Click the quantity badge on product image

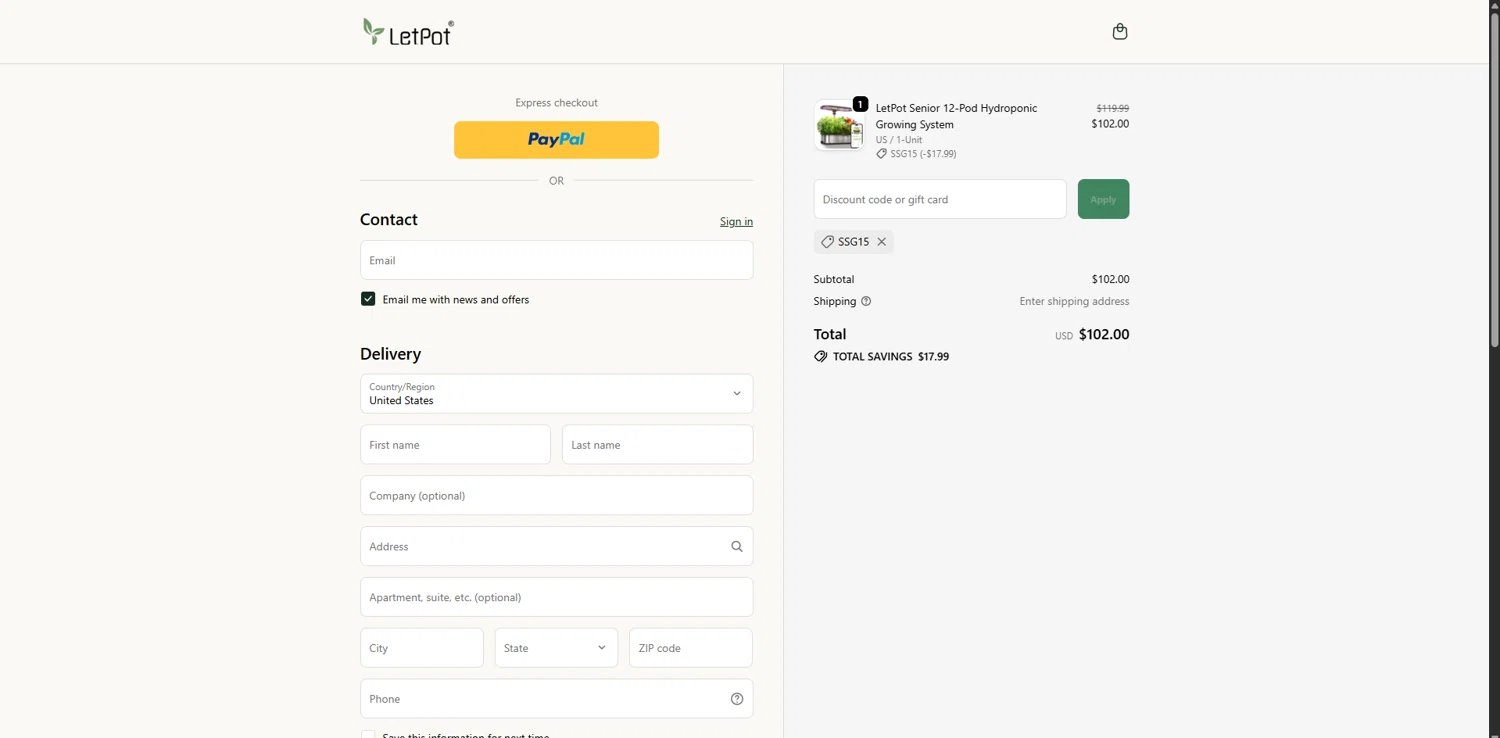pyautogui.click(x=860, y=104)
